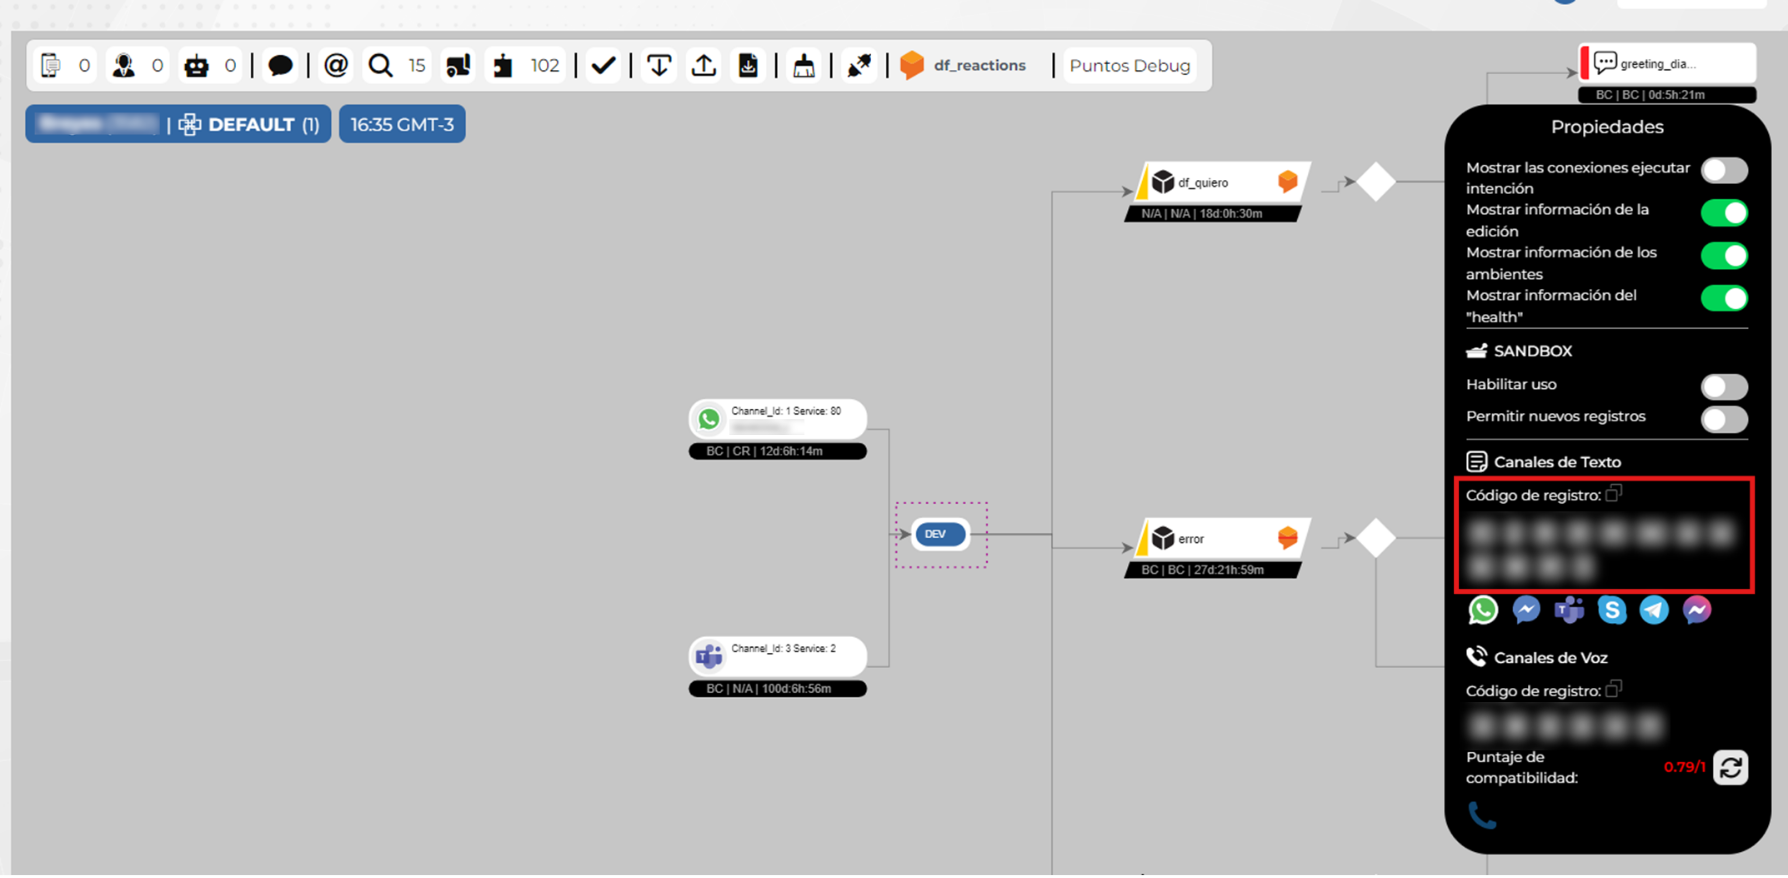Click the file download icon
The width and height of the screenshot is (1788, 878).
pos(748,66)
